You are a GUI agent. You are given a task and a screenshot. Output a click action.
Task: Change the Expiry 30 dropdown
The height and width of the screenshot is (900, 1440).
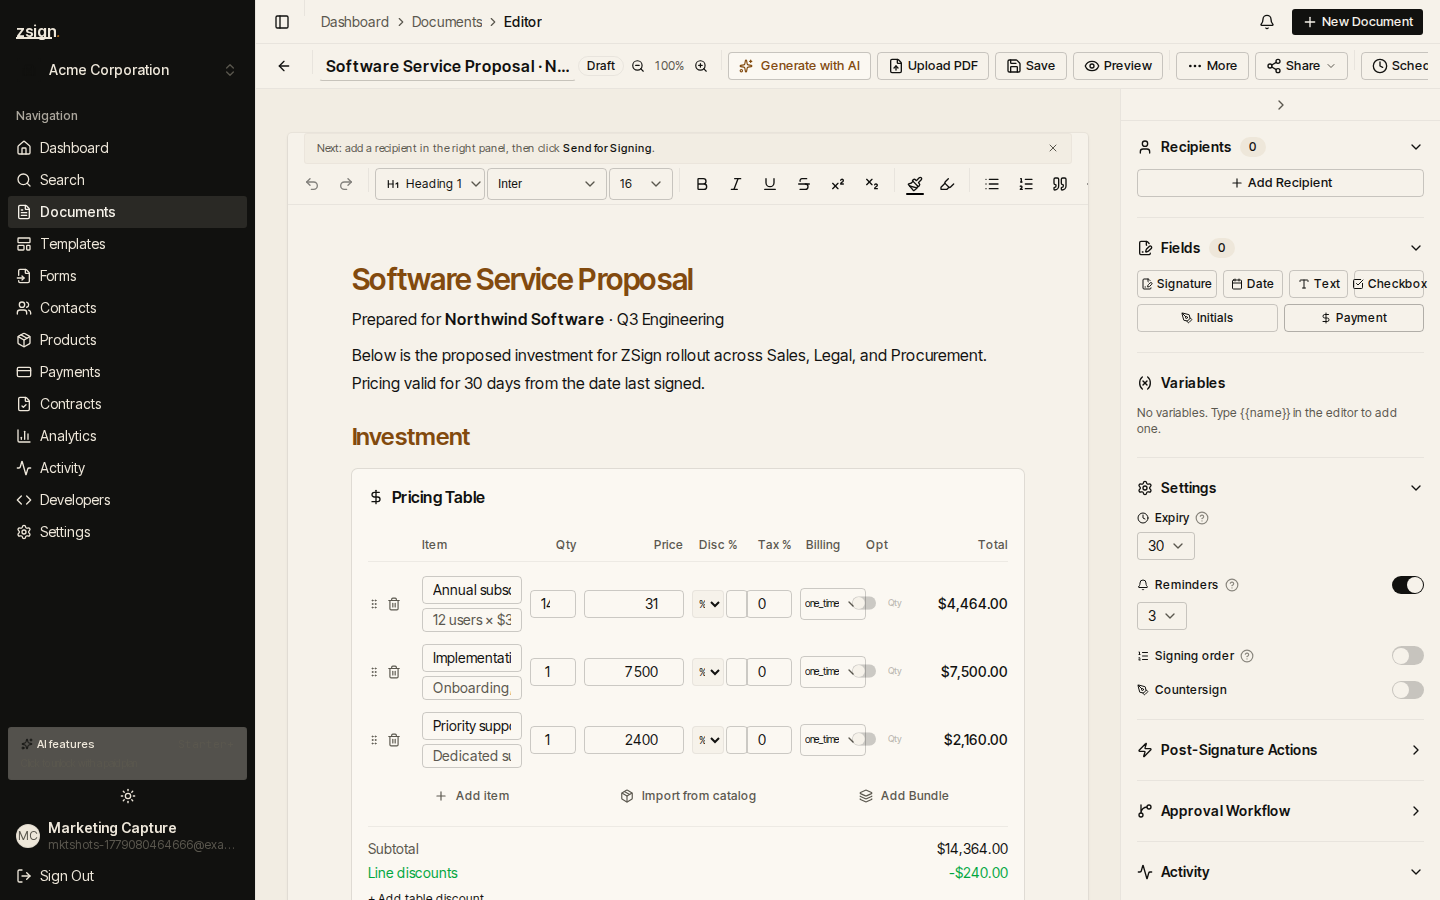tap(1166, 546)
